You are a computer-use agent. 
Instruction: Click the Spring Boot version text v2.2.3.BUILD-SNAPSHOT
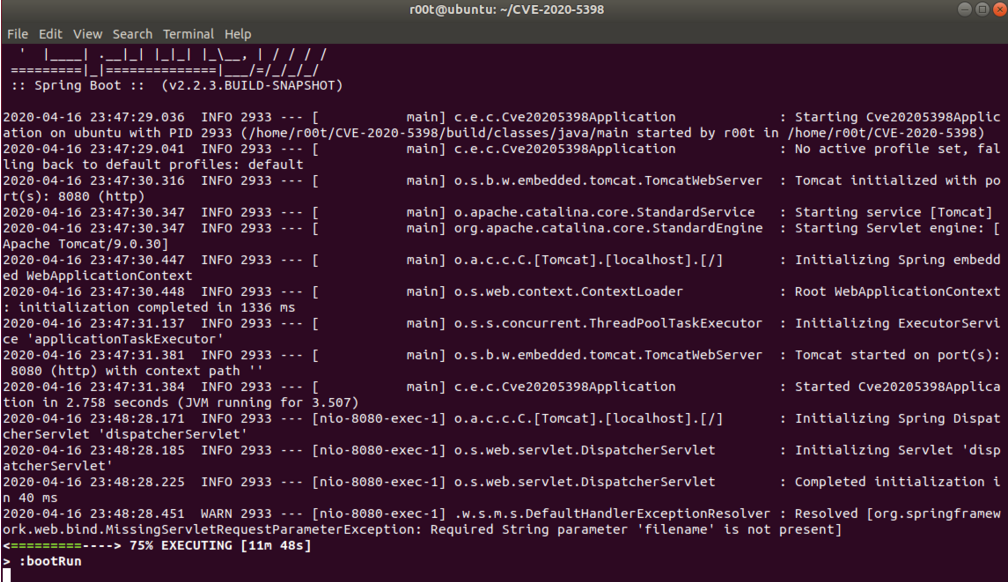click(252, 86)
